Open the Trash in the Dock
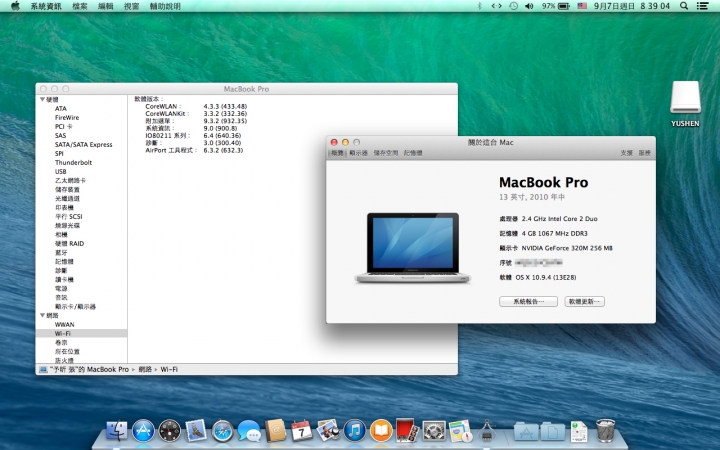 (605, 430)
